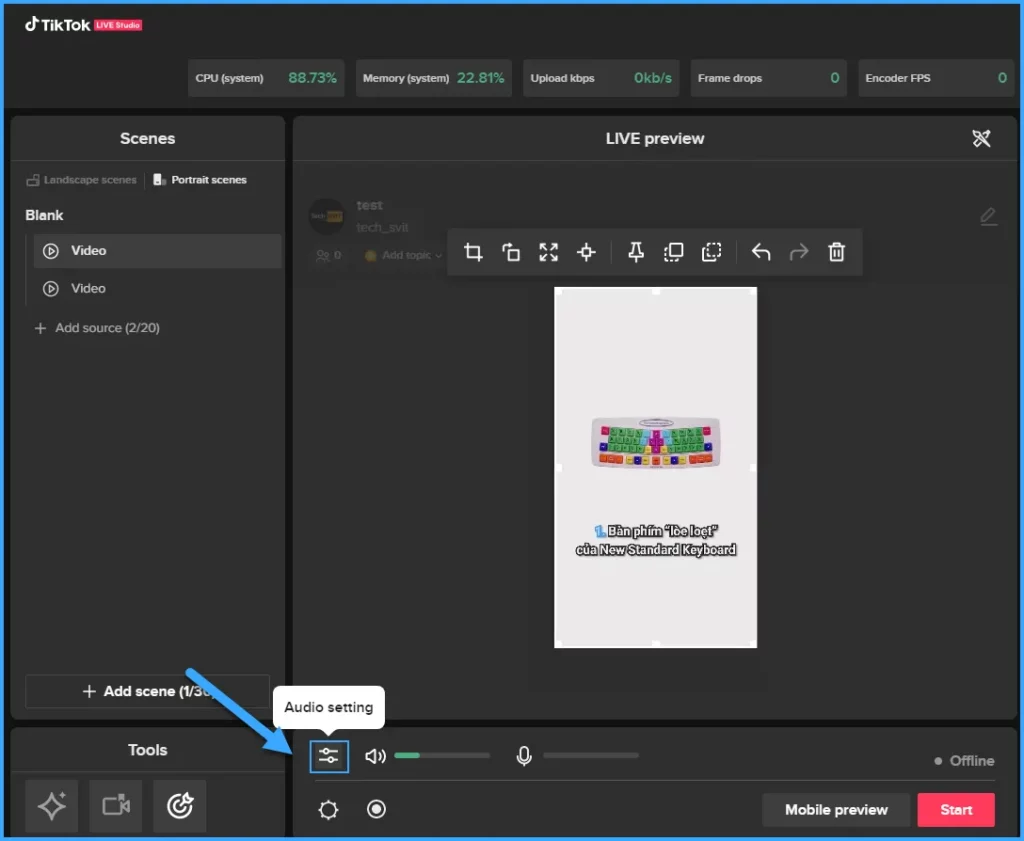The image size is (1024, 841).
Task: Click the fit-to-screen expand arrows icon
Action: [x=548, y=253]
